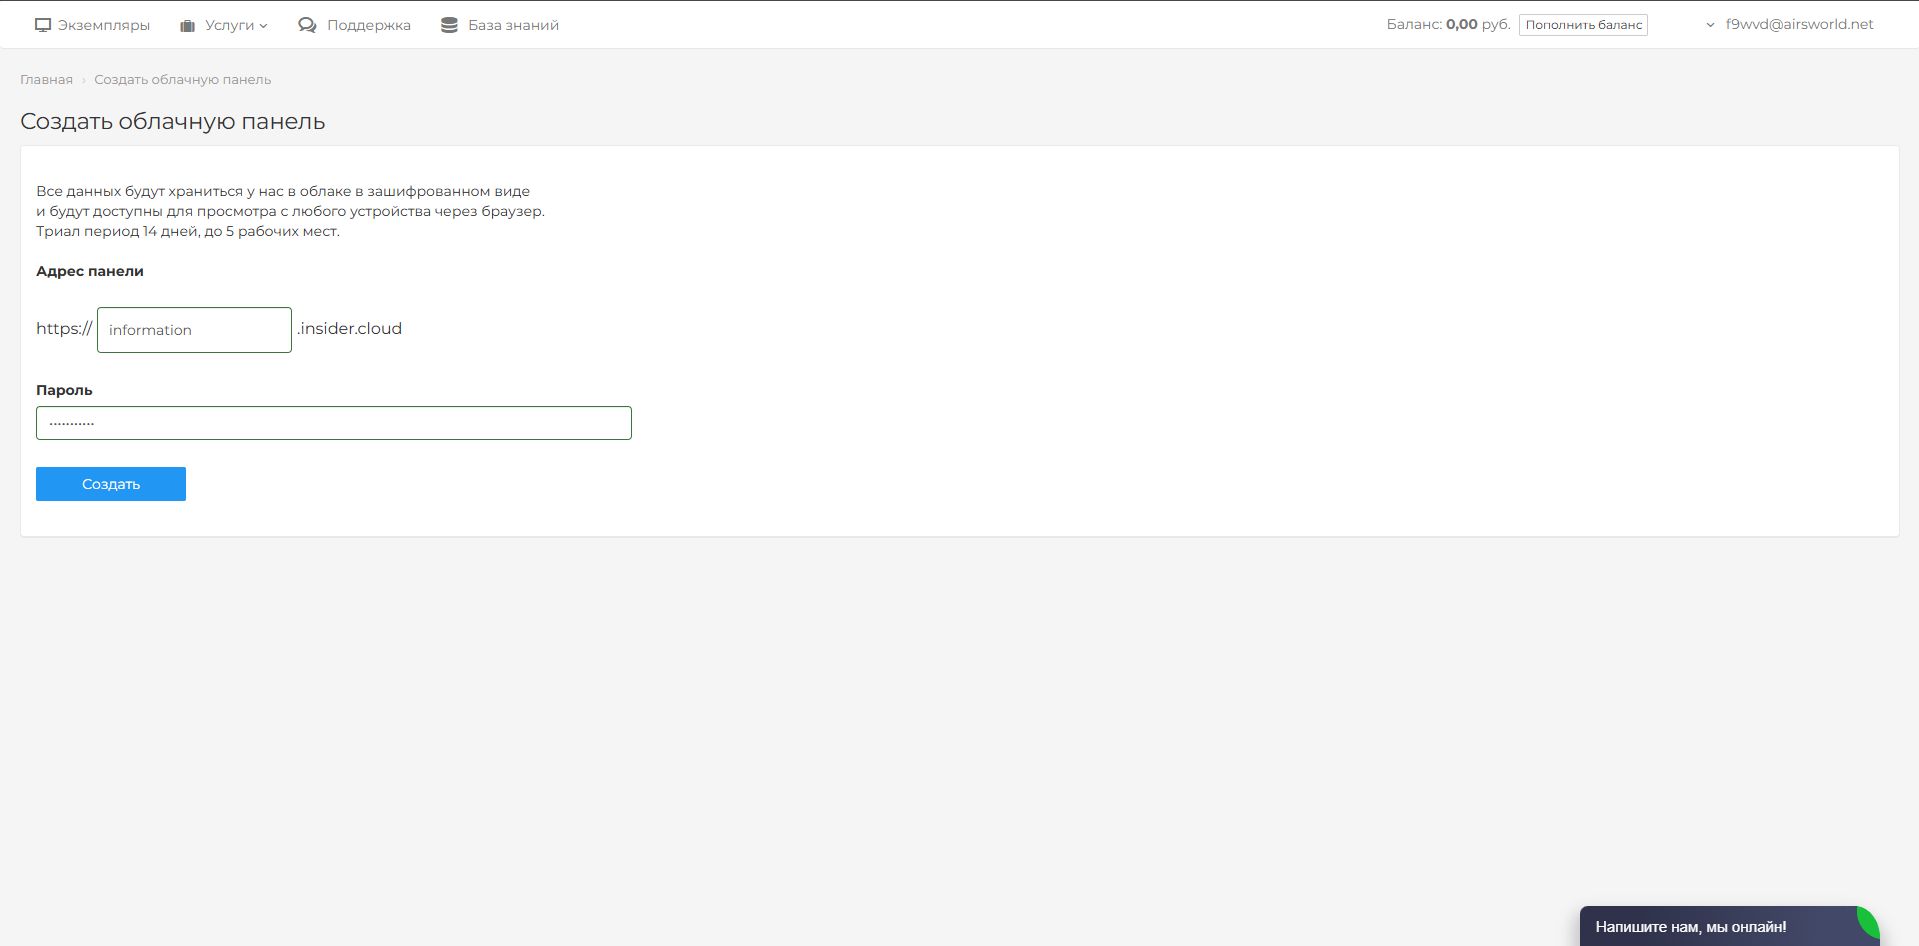Open the f9wvd@airsworld.net account menu

click(x=1799, y=25)
